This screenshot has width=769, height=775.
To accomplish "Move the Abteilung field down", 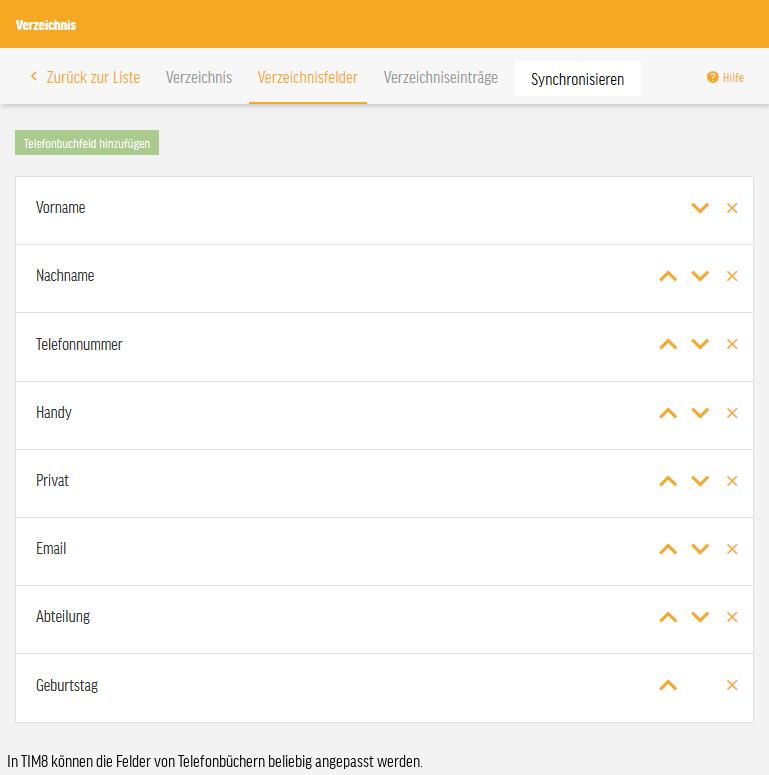I will tap(700, 617).
